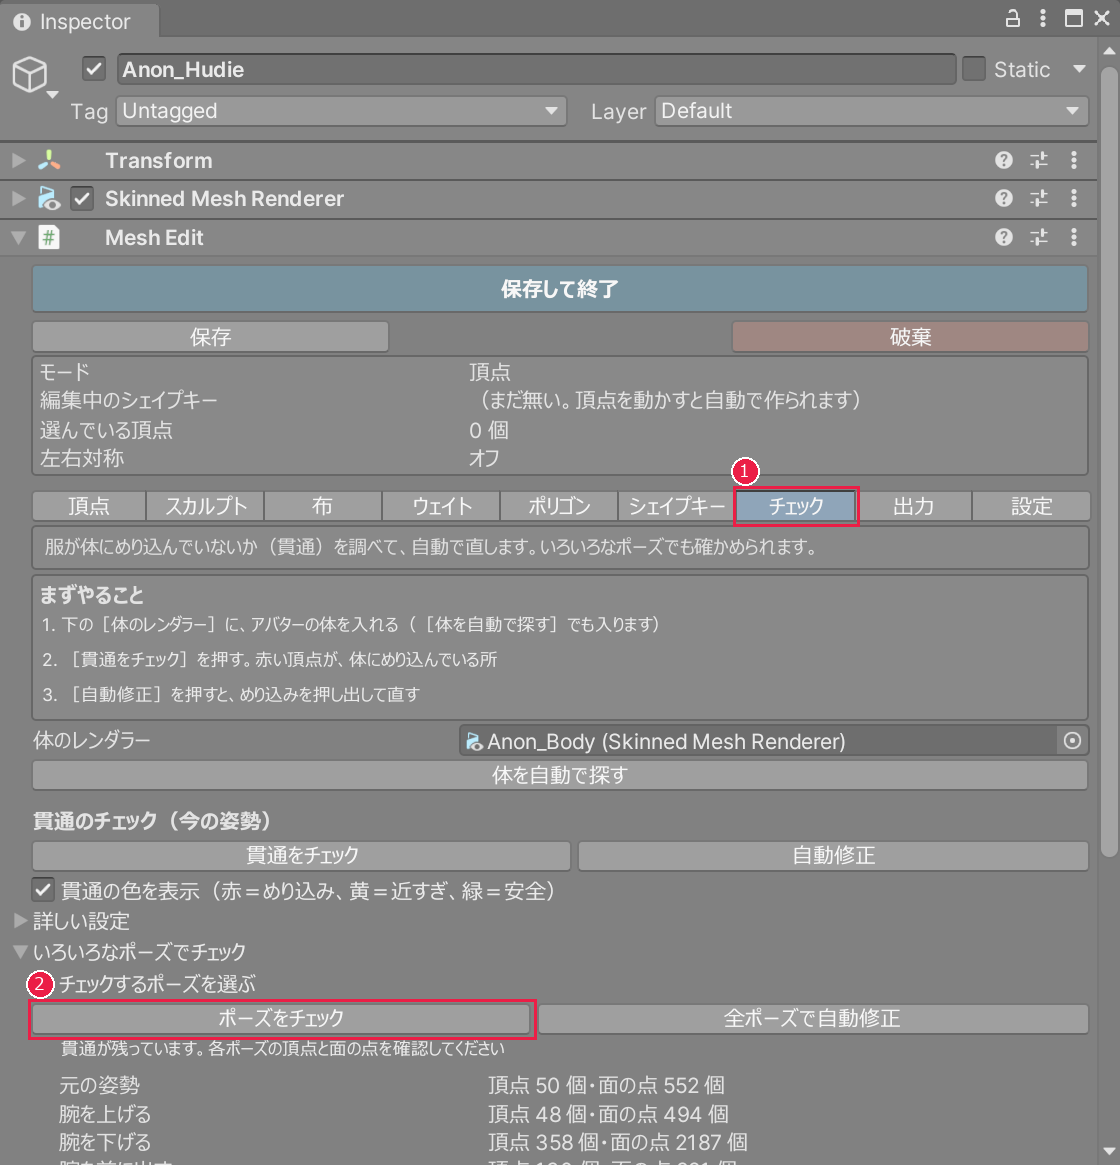Click the 破棄 button
1120x1165 pixels.
click(910, 337)
